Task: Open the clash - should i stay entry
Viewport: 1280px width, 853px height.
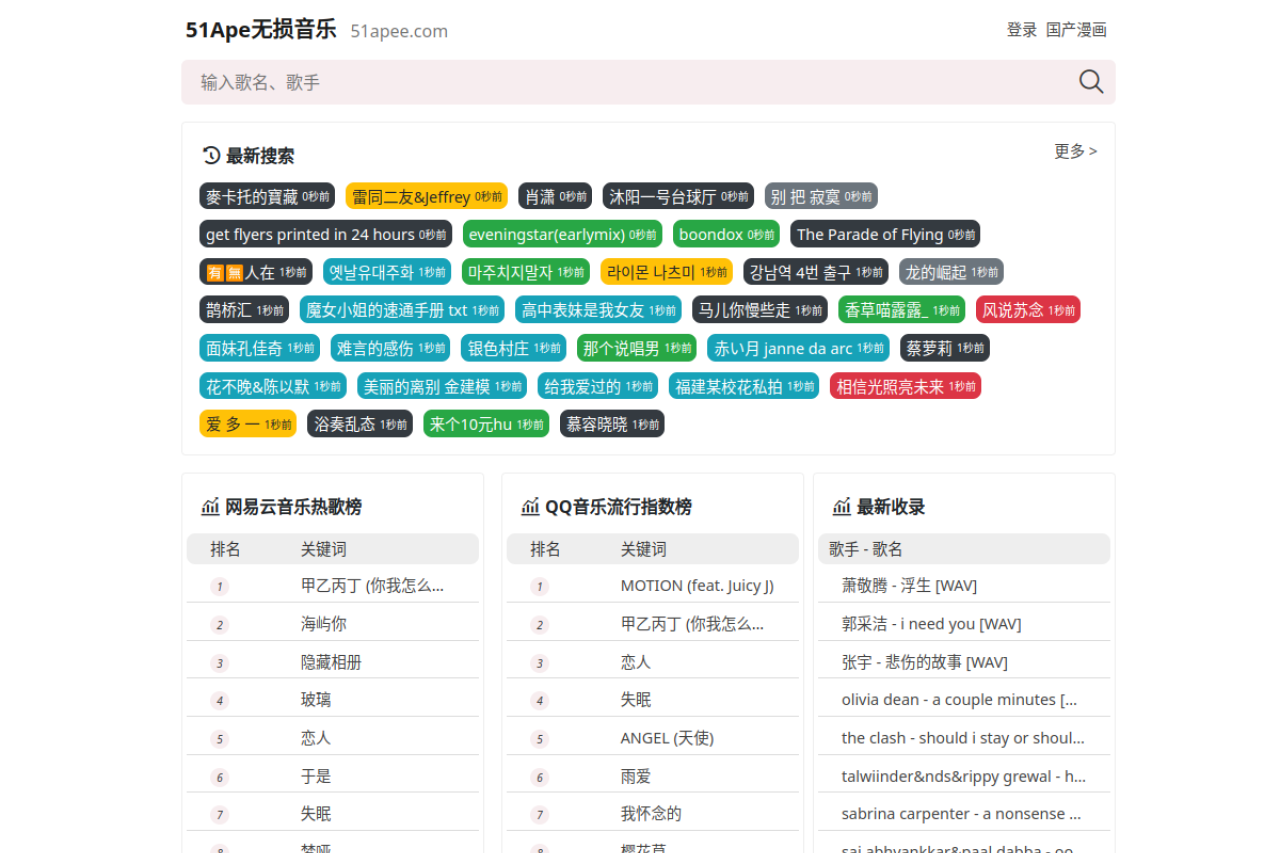Action: (963, 738)
